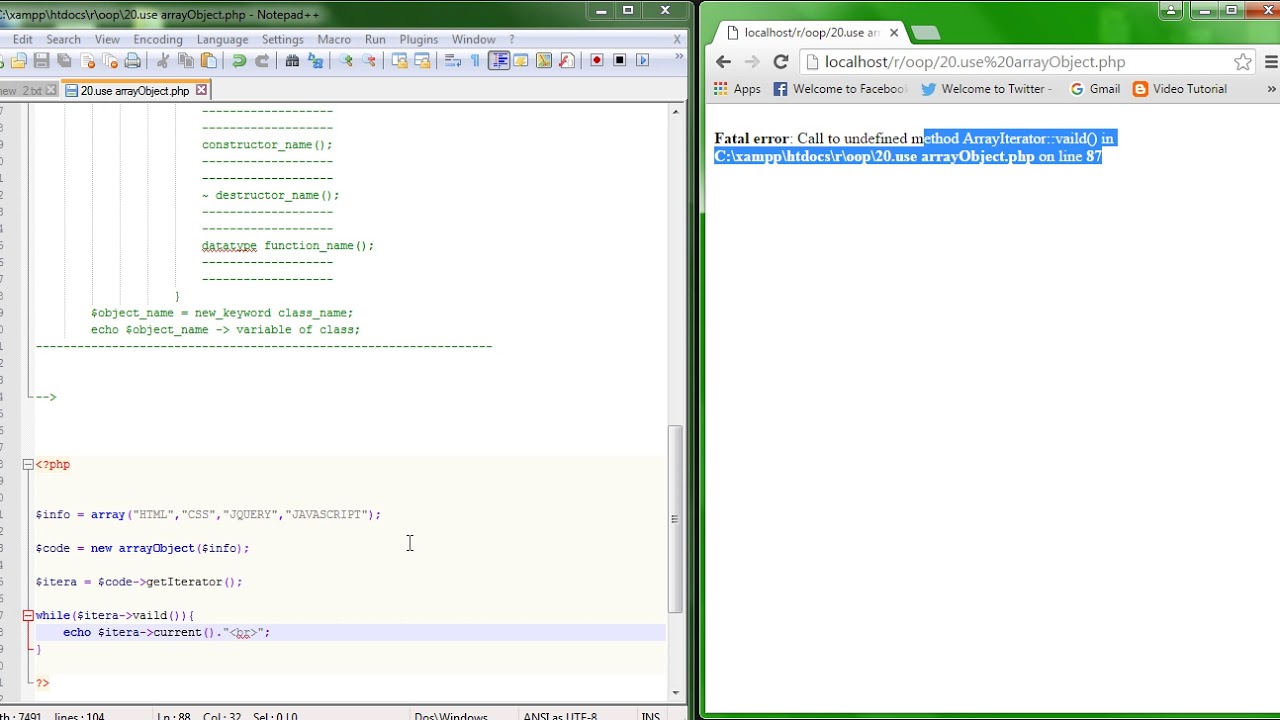Switch to the 20.use arrayObject.php tab
1280x720 pixels.
point(134,90)
